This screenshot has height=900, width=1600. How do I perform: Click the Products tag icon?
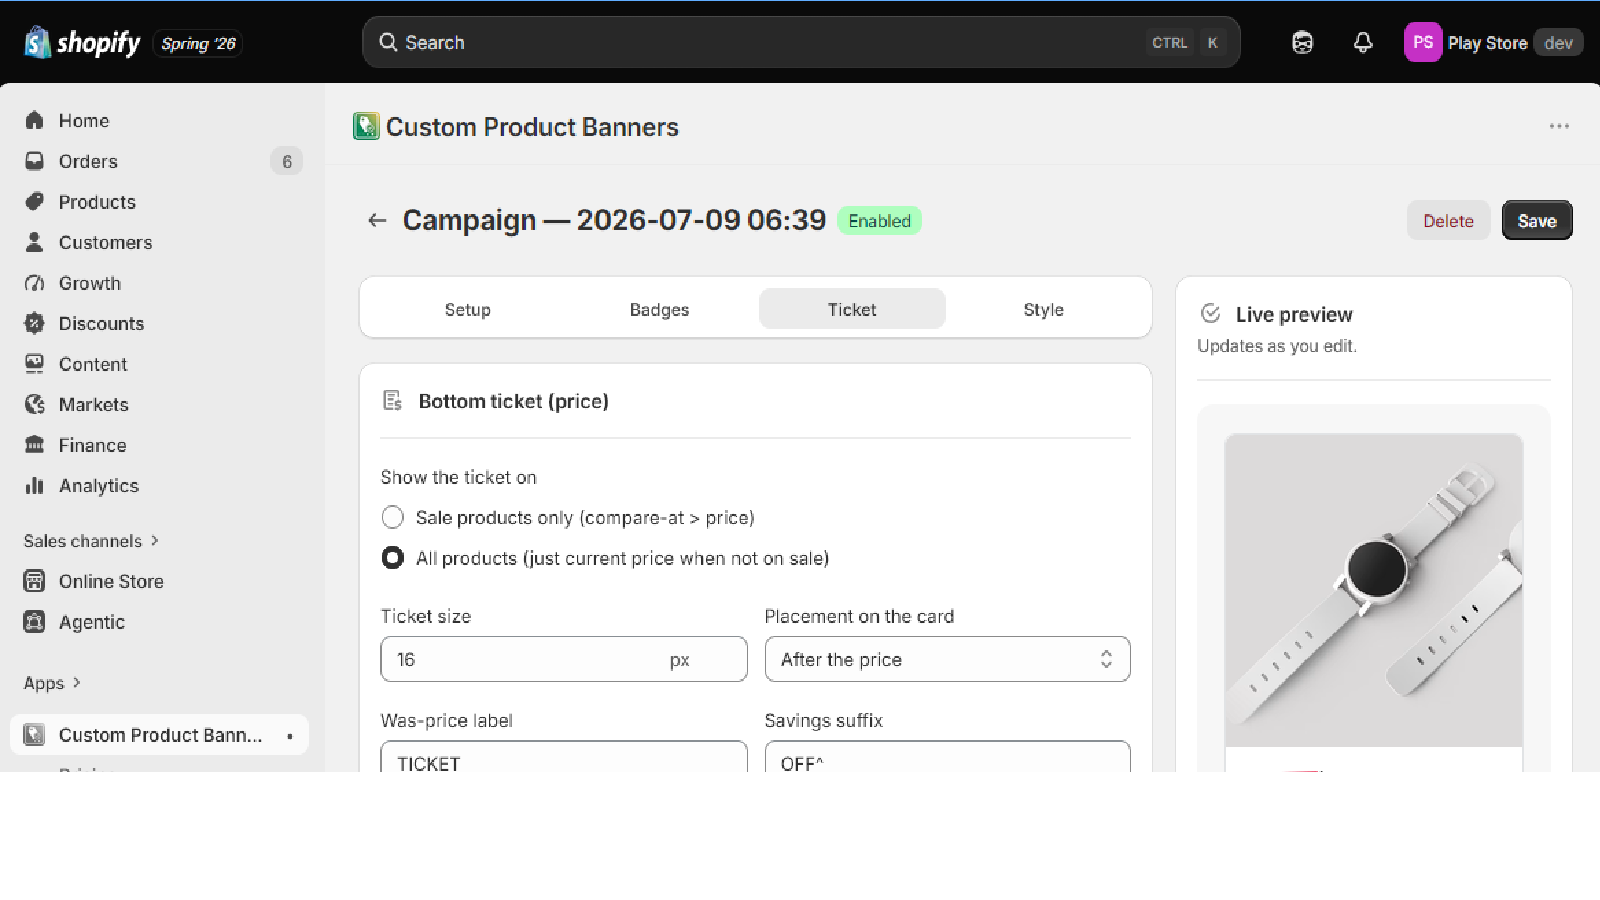(35, 201)
